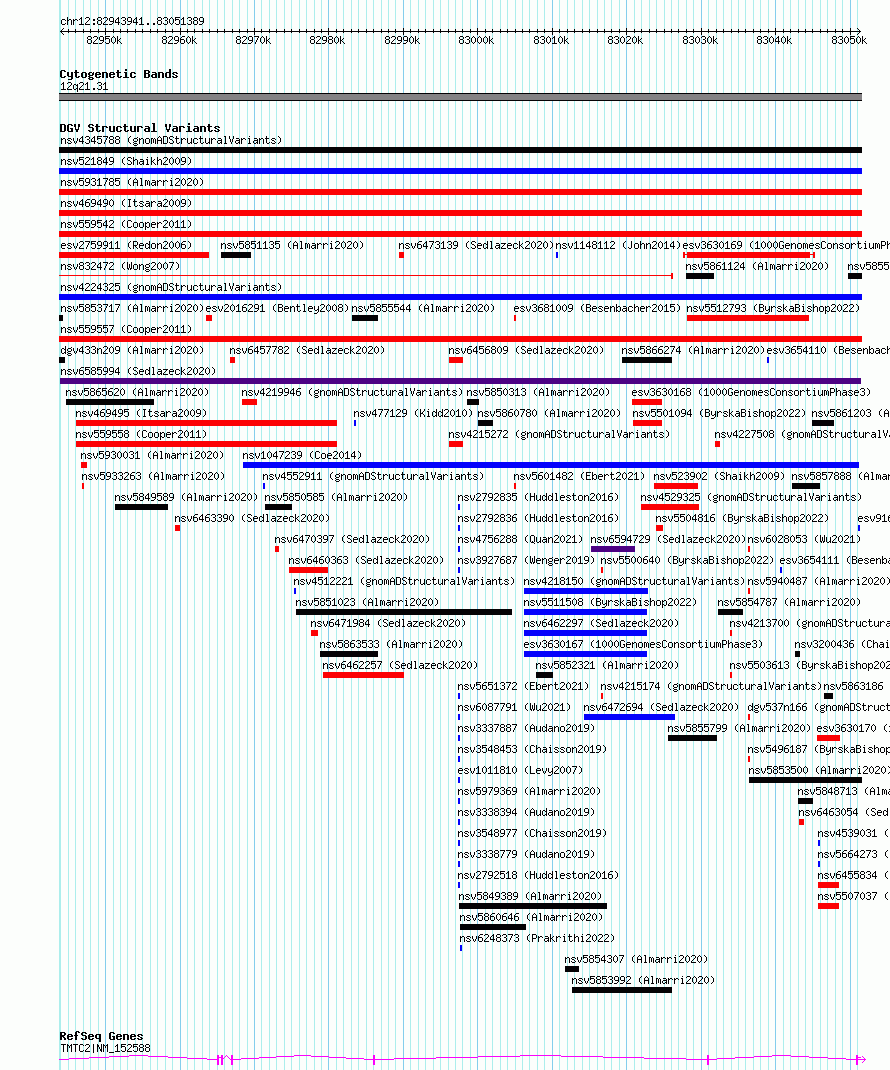Click nsv4219946 gnomADStructuralVariants label

click(352, 392)
